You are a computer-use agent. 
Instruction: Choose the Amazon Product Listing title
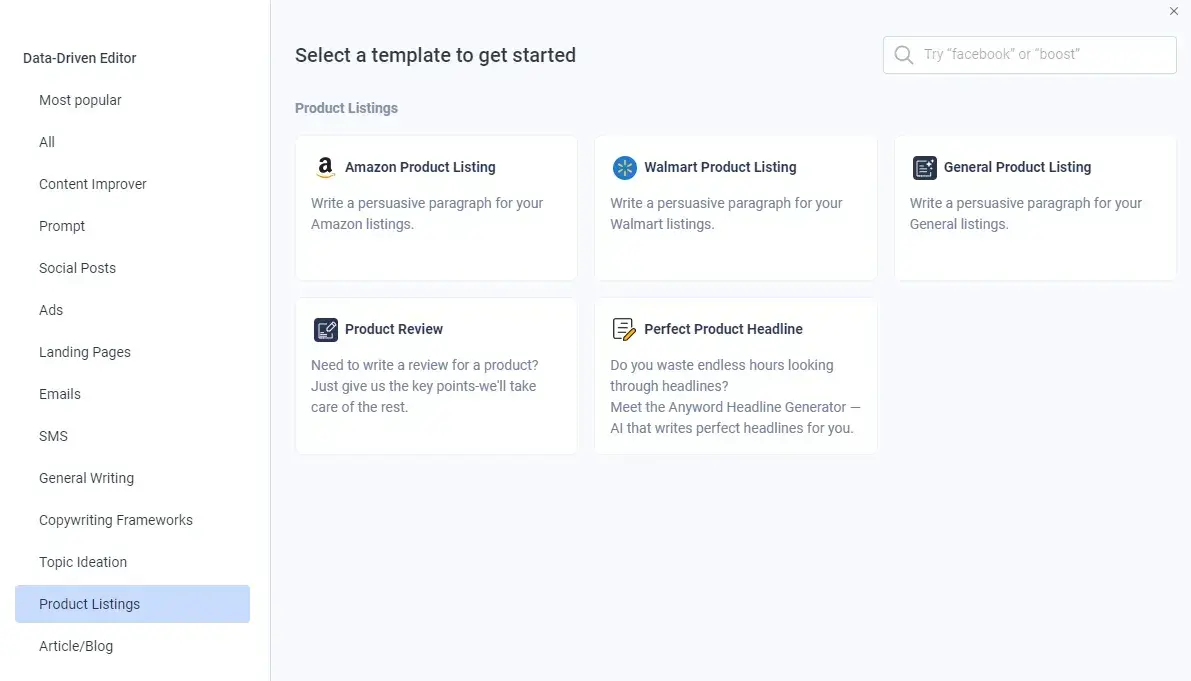pos(420,167)
